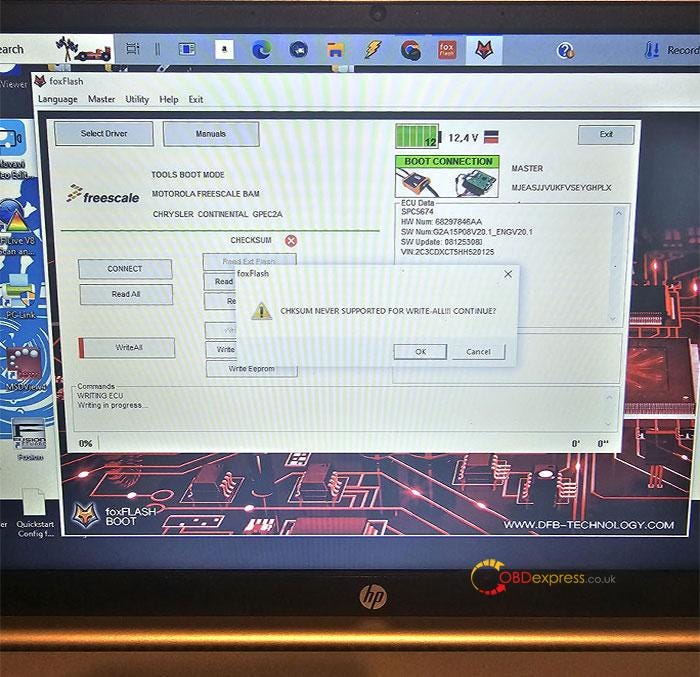700x677 pixels.
Task: Click the Write Eeprom button
Action: pyautogui.click(x=251, y=369)
